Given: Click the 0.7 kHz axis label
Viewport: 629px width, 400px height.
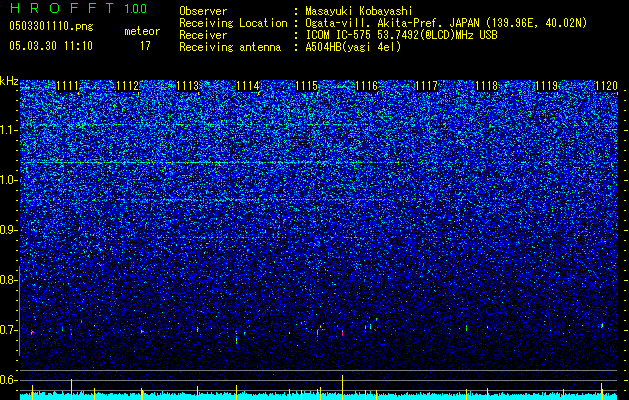Looking at the screenshot, I should tap(8, 330).
